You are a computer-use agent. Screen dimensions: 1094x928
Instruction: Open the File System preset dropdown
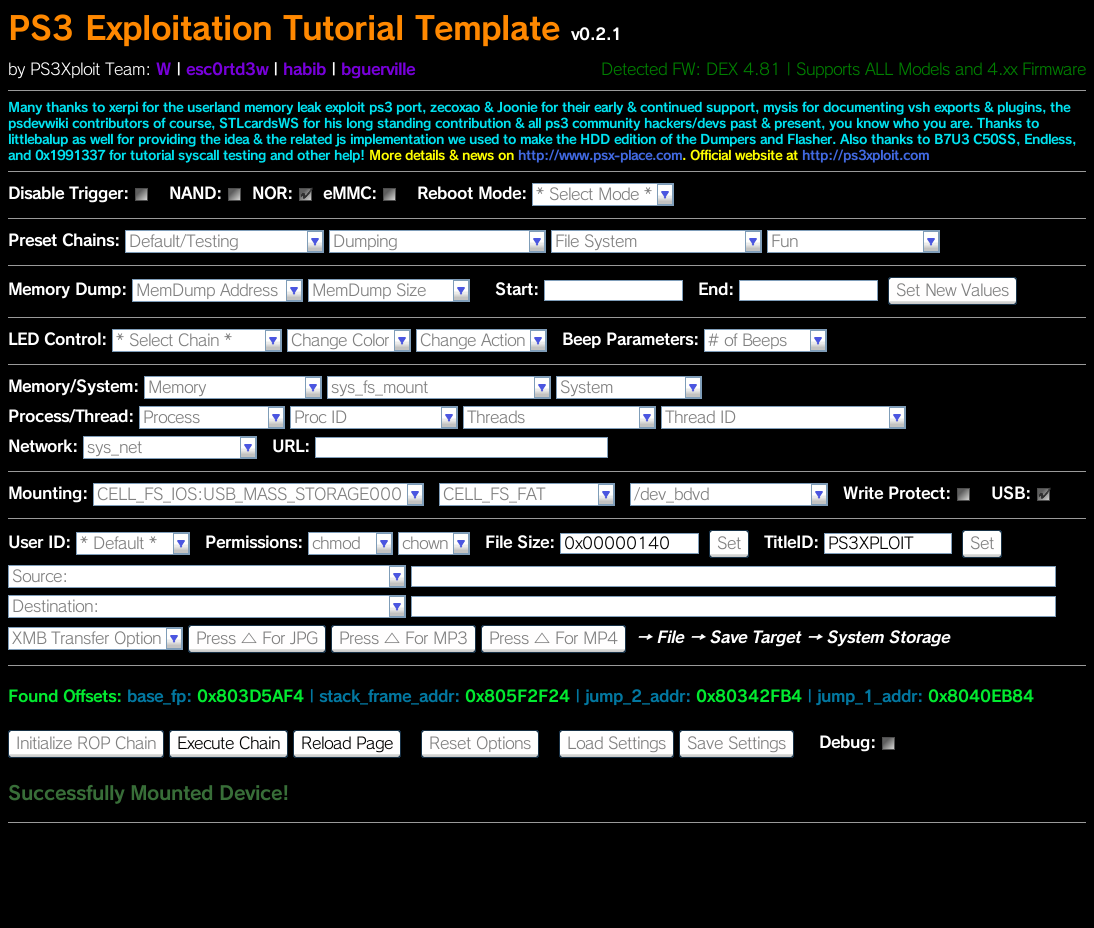(x=656, y=241)
